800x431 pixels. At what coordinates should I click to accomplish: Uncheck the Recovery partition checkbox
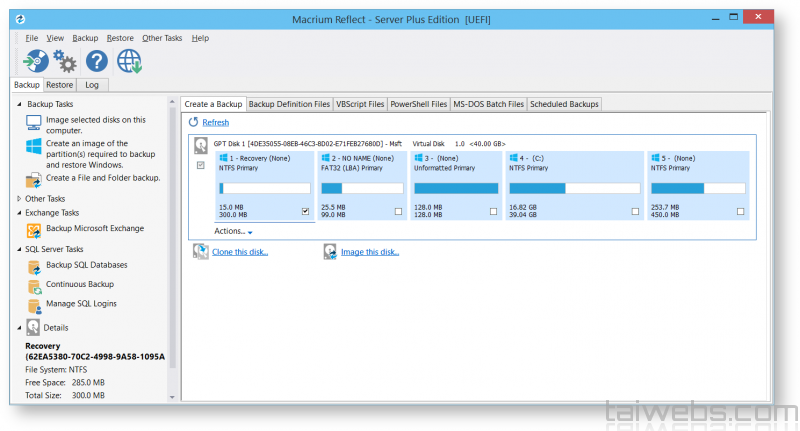point(305,211)
